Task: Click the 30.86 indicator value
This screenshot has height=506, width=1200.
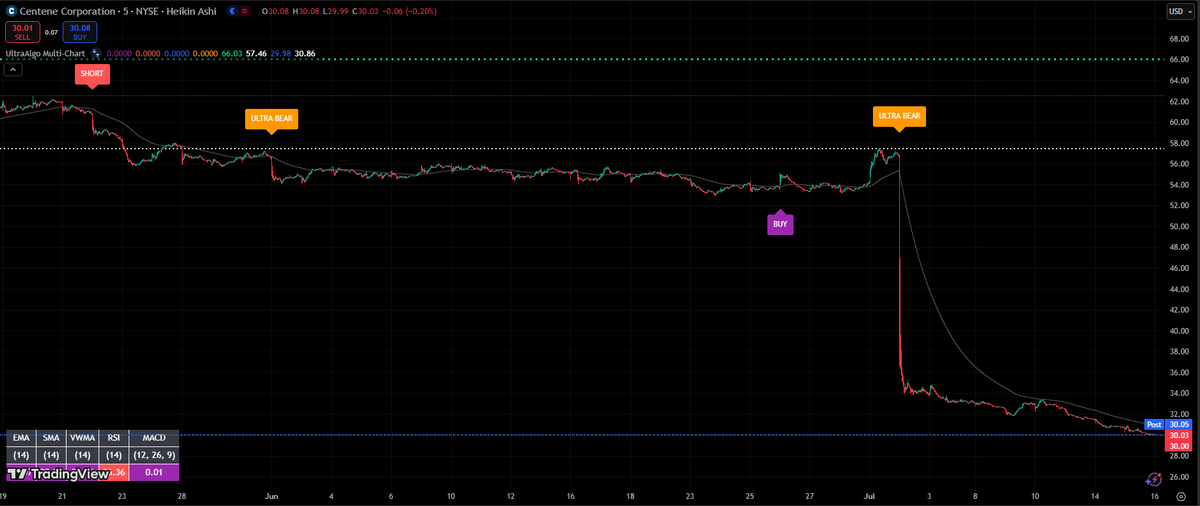Action: pos(305,52)
